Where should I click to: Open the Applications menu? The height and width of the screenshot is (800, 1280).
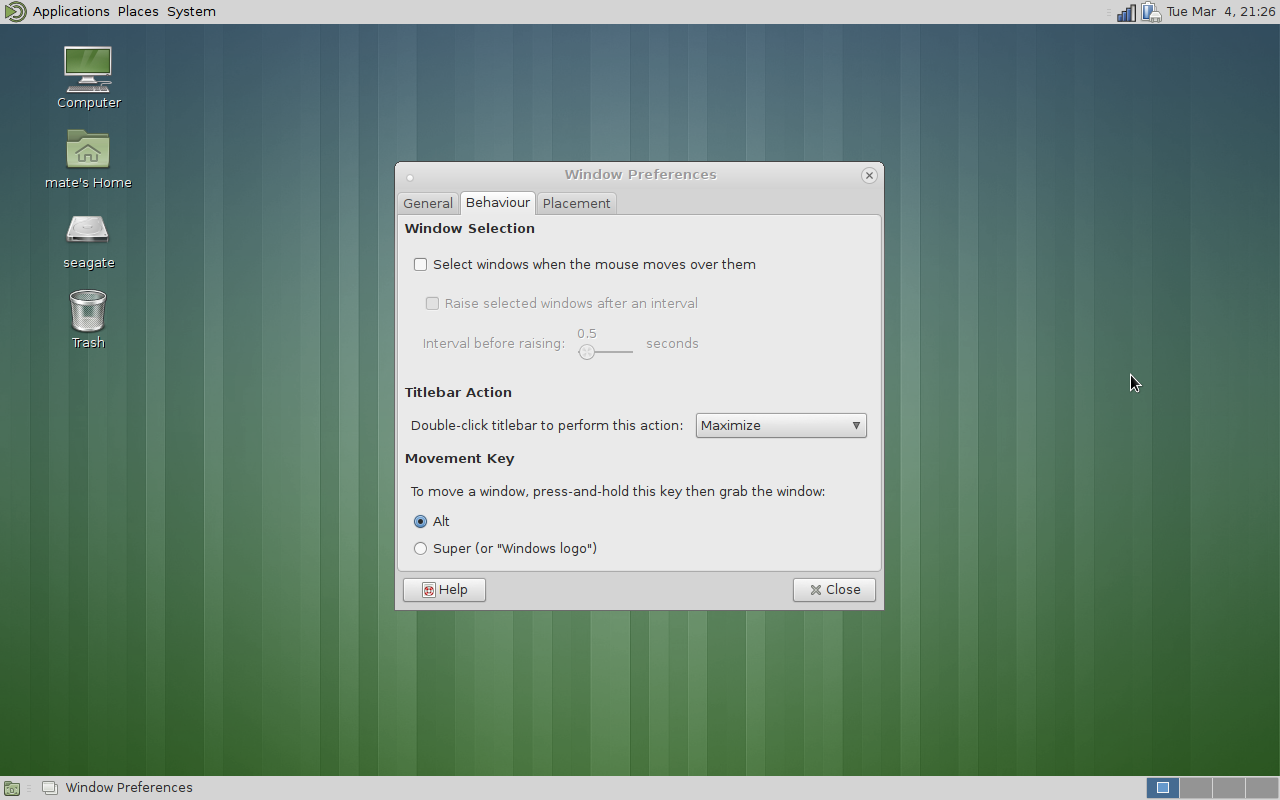click(x=71, y=12)
